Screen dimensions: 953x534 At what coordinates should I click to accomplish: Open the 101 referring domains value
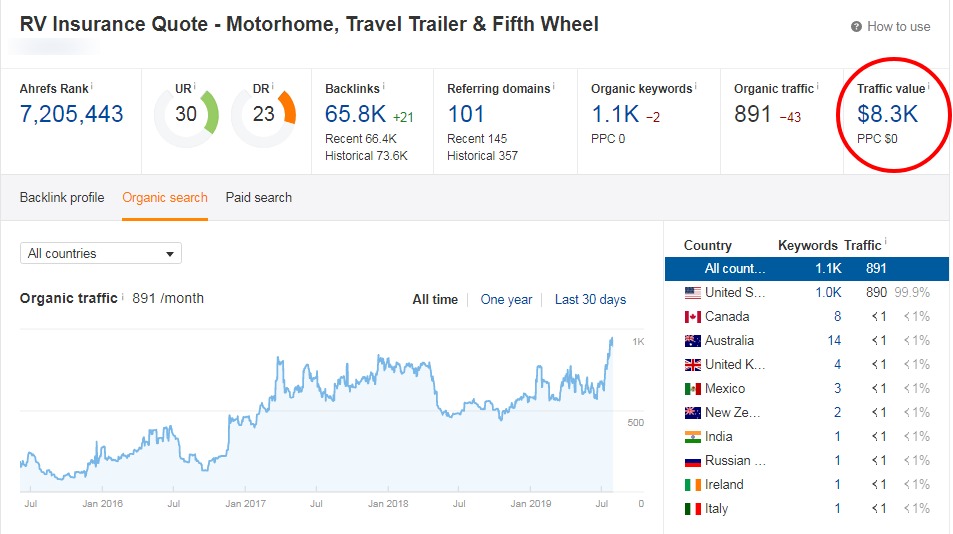tap(466, 114)
